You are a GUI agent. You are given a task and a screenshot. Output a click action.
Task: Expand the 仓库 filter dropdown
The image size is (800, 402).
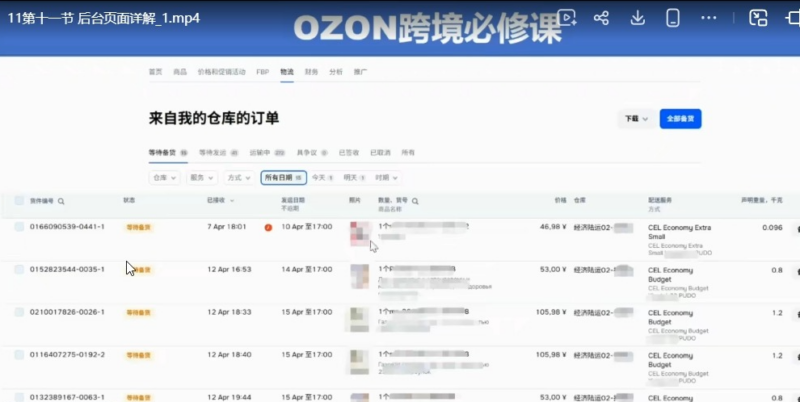(164, 178)
